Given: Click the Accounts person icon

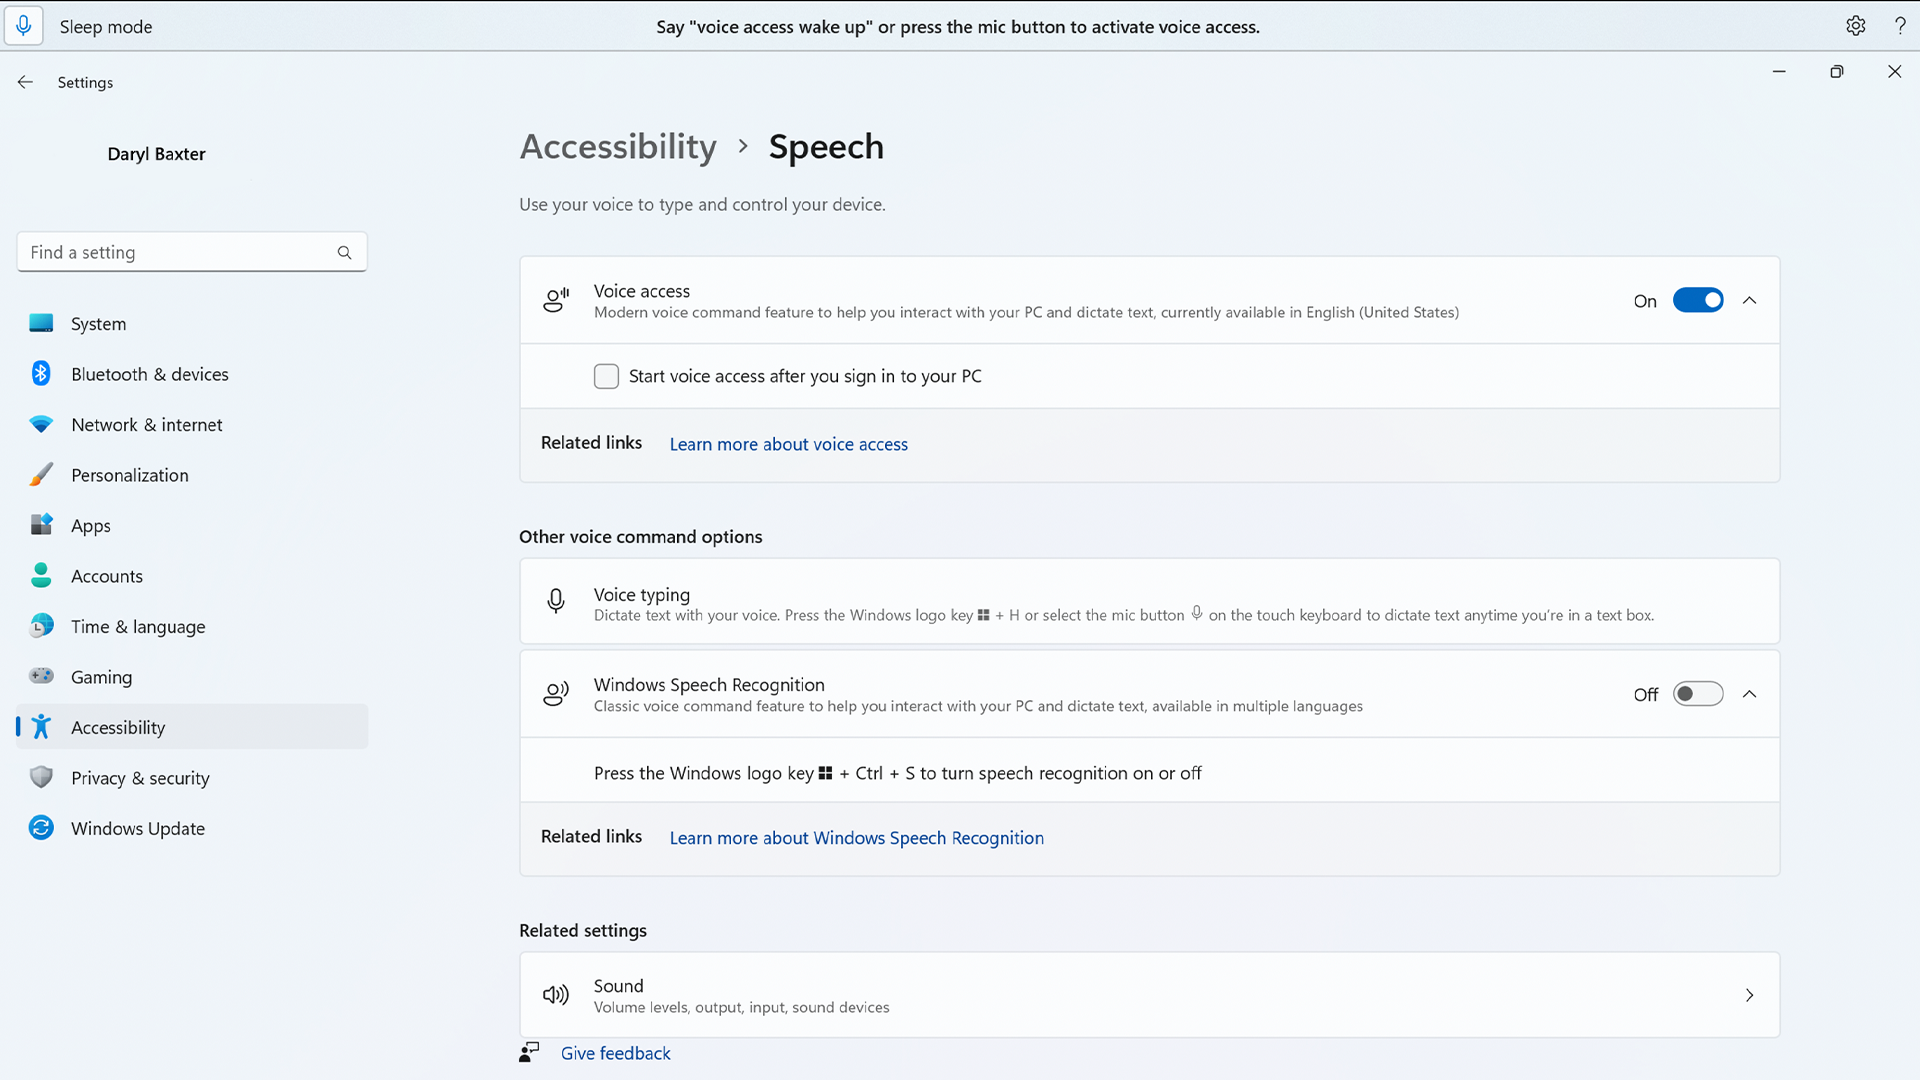Looking at the screenshot, I should pyautogui.click(x=41, y=575).
